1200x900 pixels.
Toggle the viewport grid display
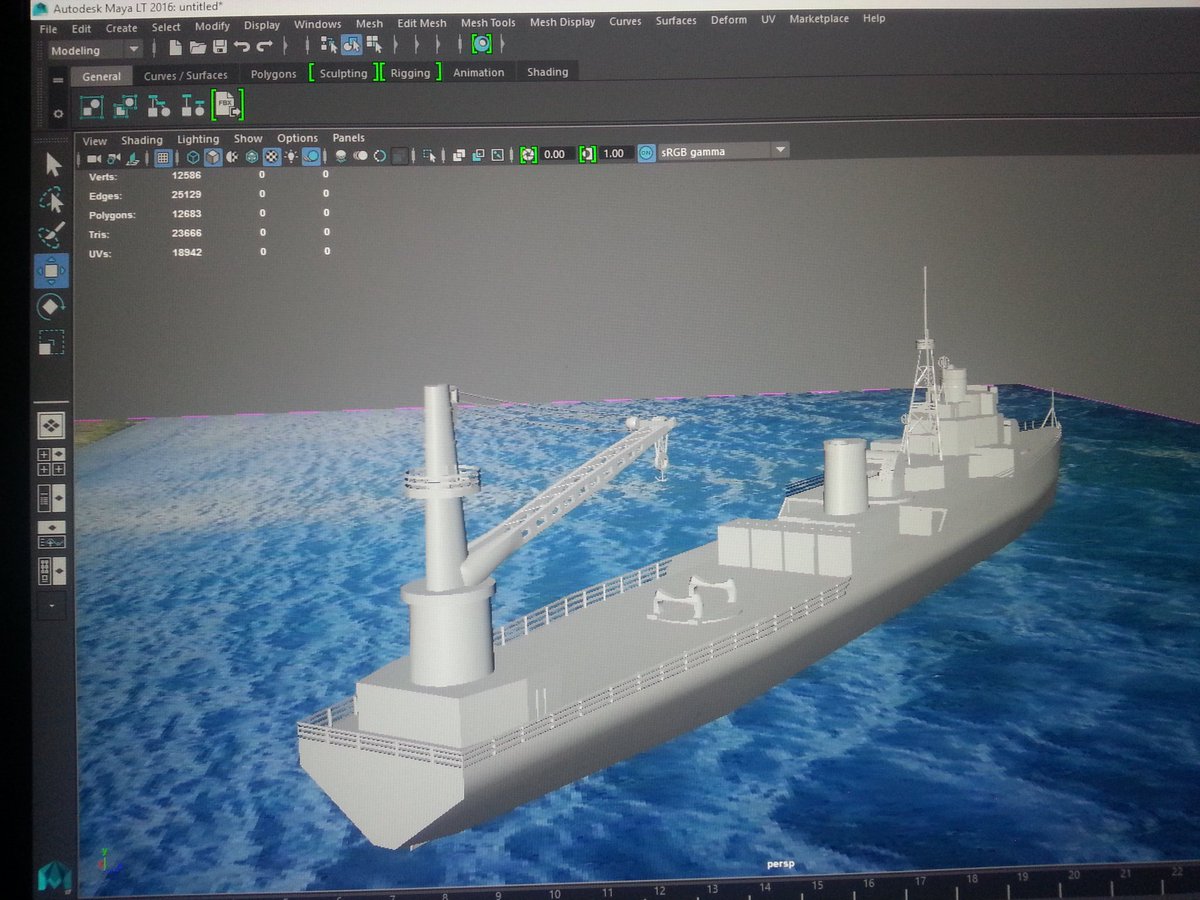(x=162, y=157)
